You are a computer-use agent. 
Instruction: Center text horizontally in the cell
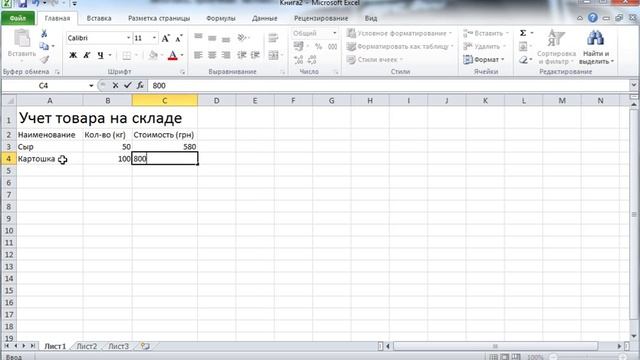point(212,55)
